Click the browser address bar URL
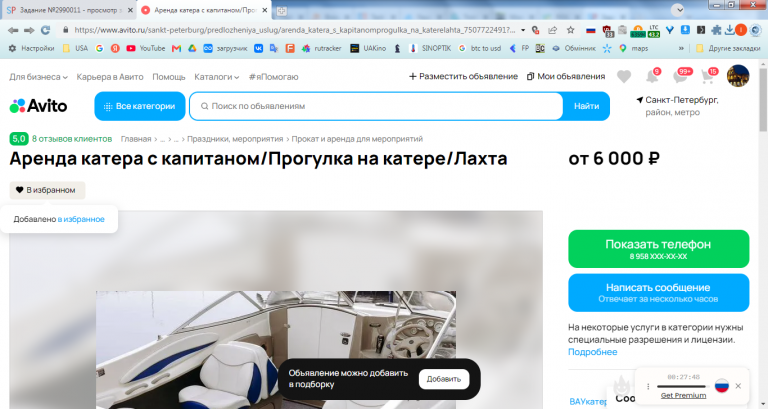 point(294,30)
